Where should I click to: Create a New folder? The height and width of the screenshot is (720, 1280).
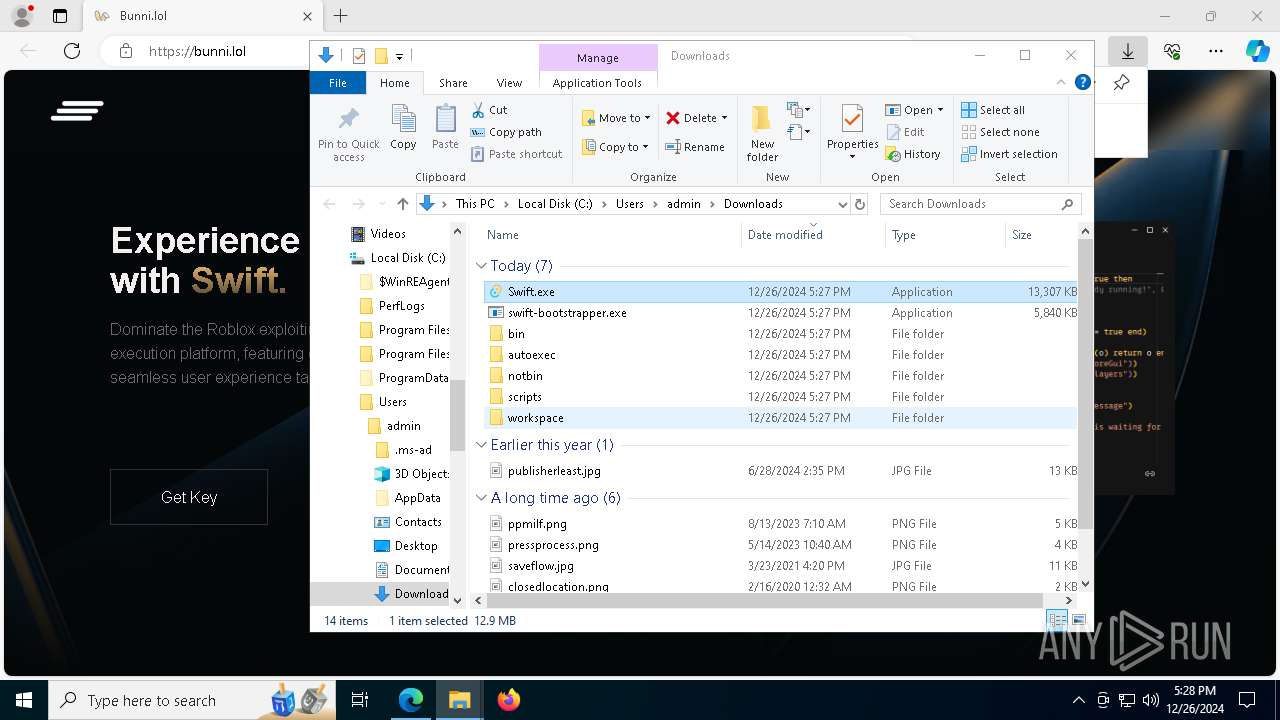click(762, 132)
